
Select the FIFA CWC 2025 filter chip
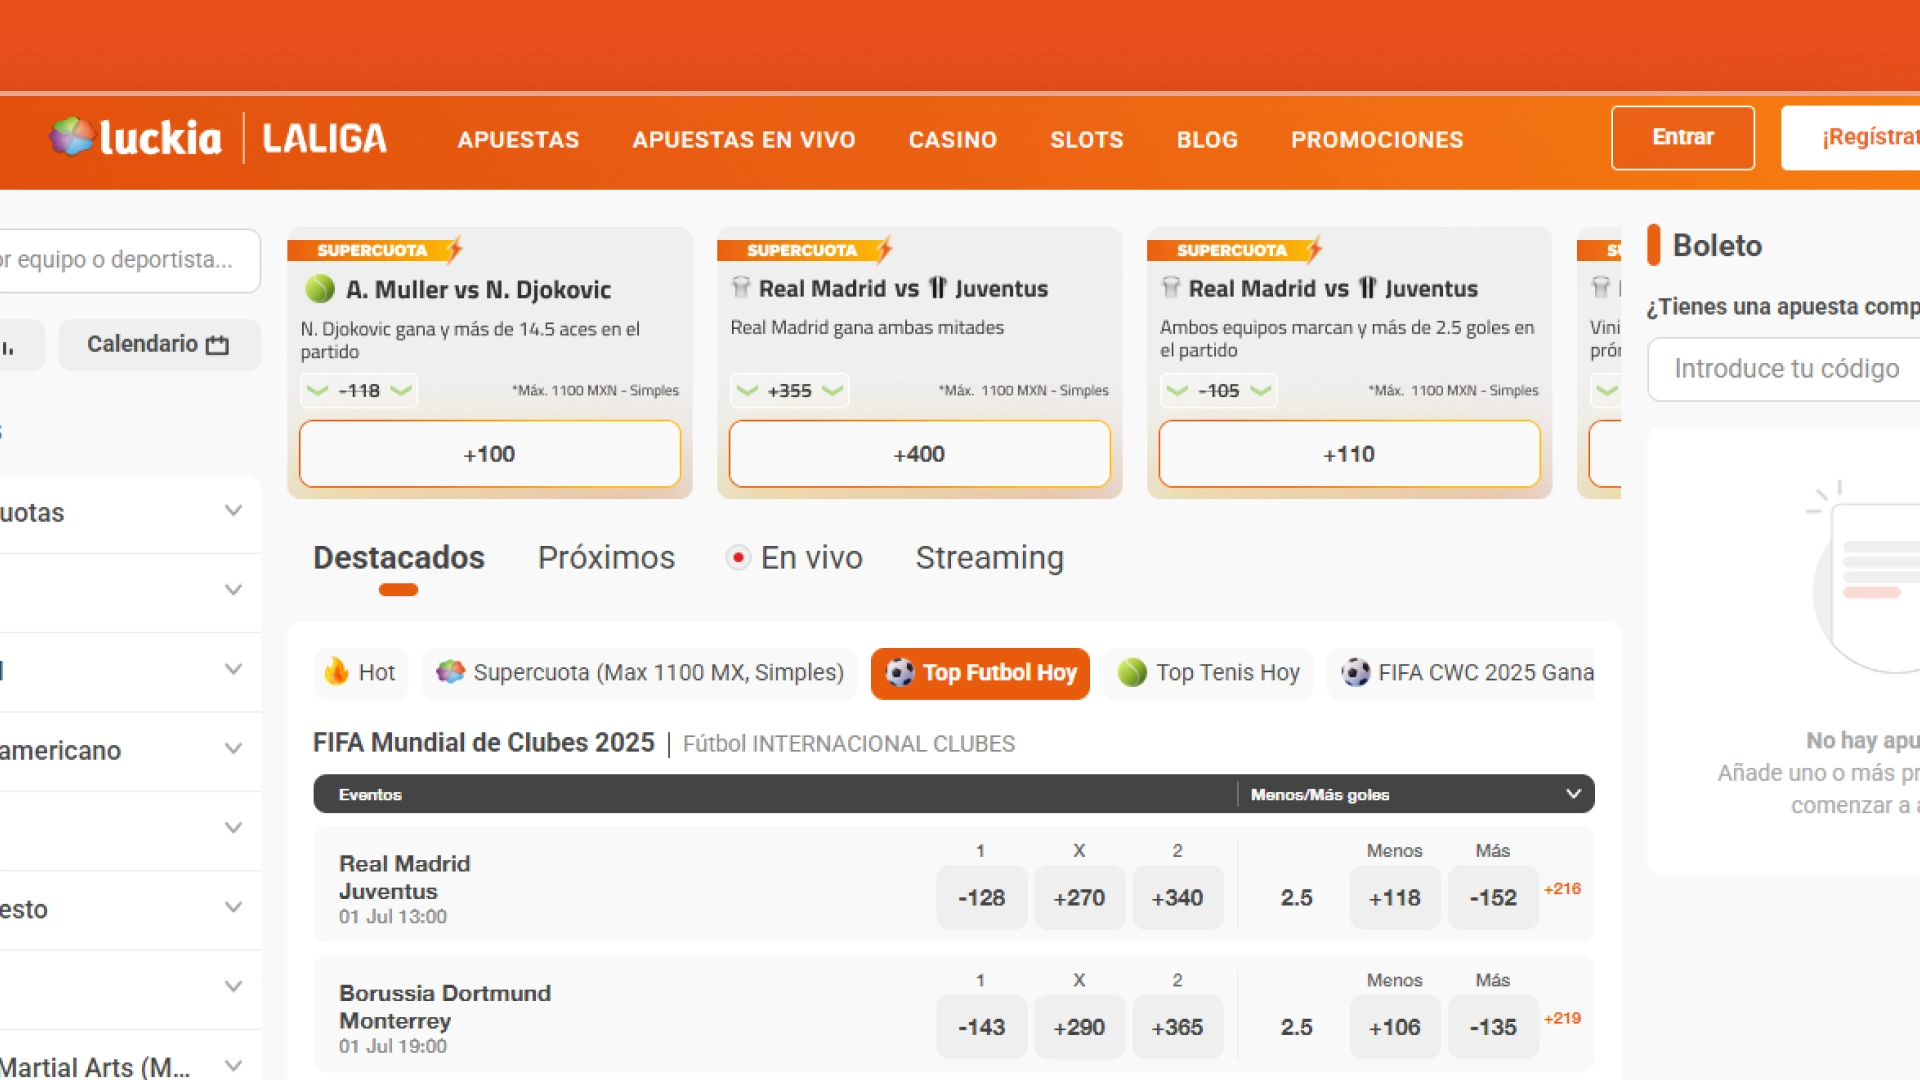pyautogui.click(x=1461, y=673)
